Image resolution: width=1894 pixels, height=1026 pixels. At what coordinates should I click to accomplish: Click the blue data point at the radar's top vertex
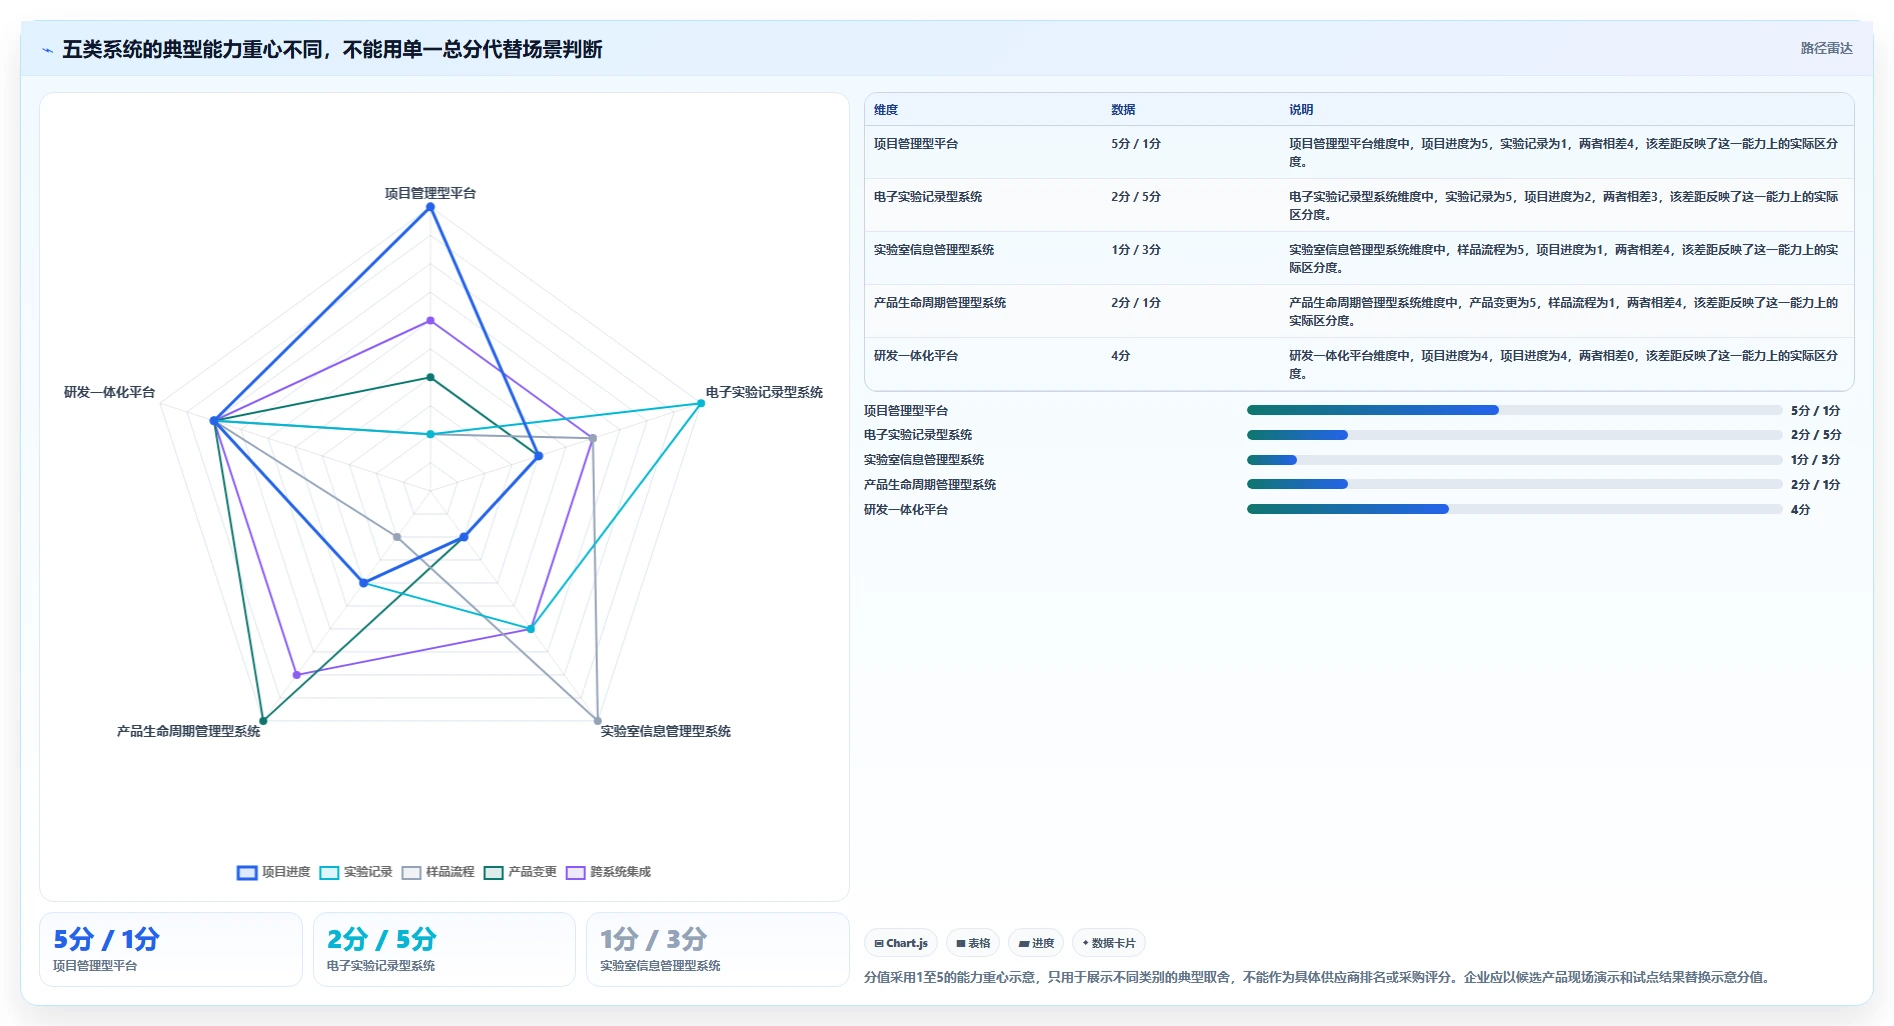tap(431, 207)
